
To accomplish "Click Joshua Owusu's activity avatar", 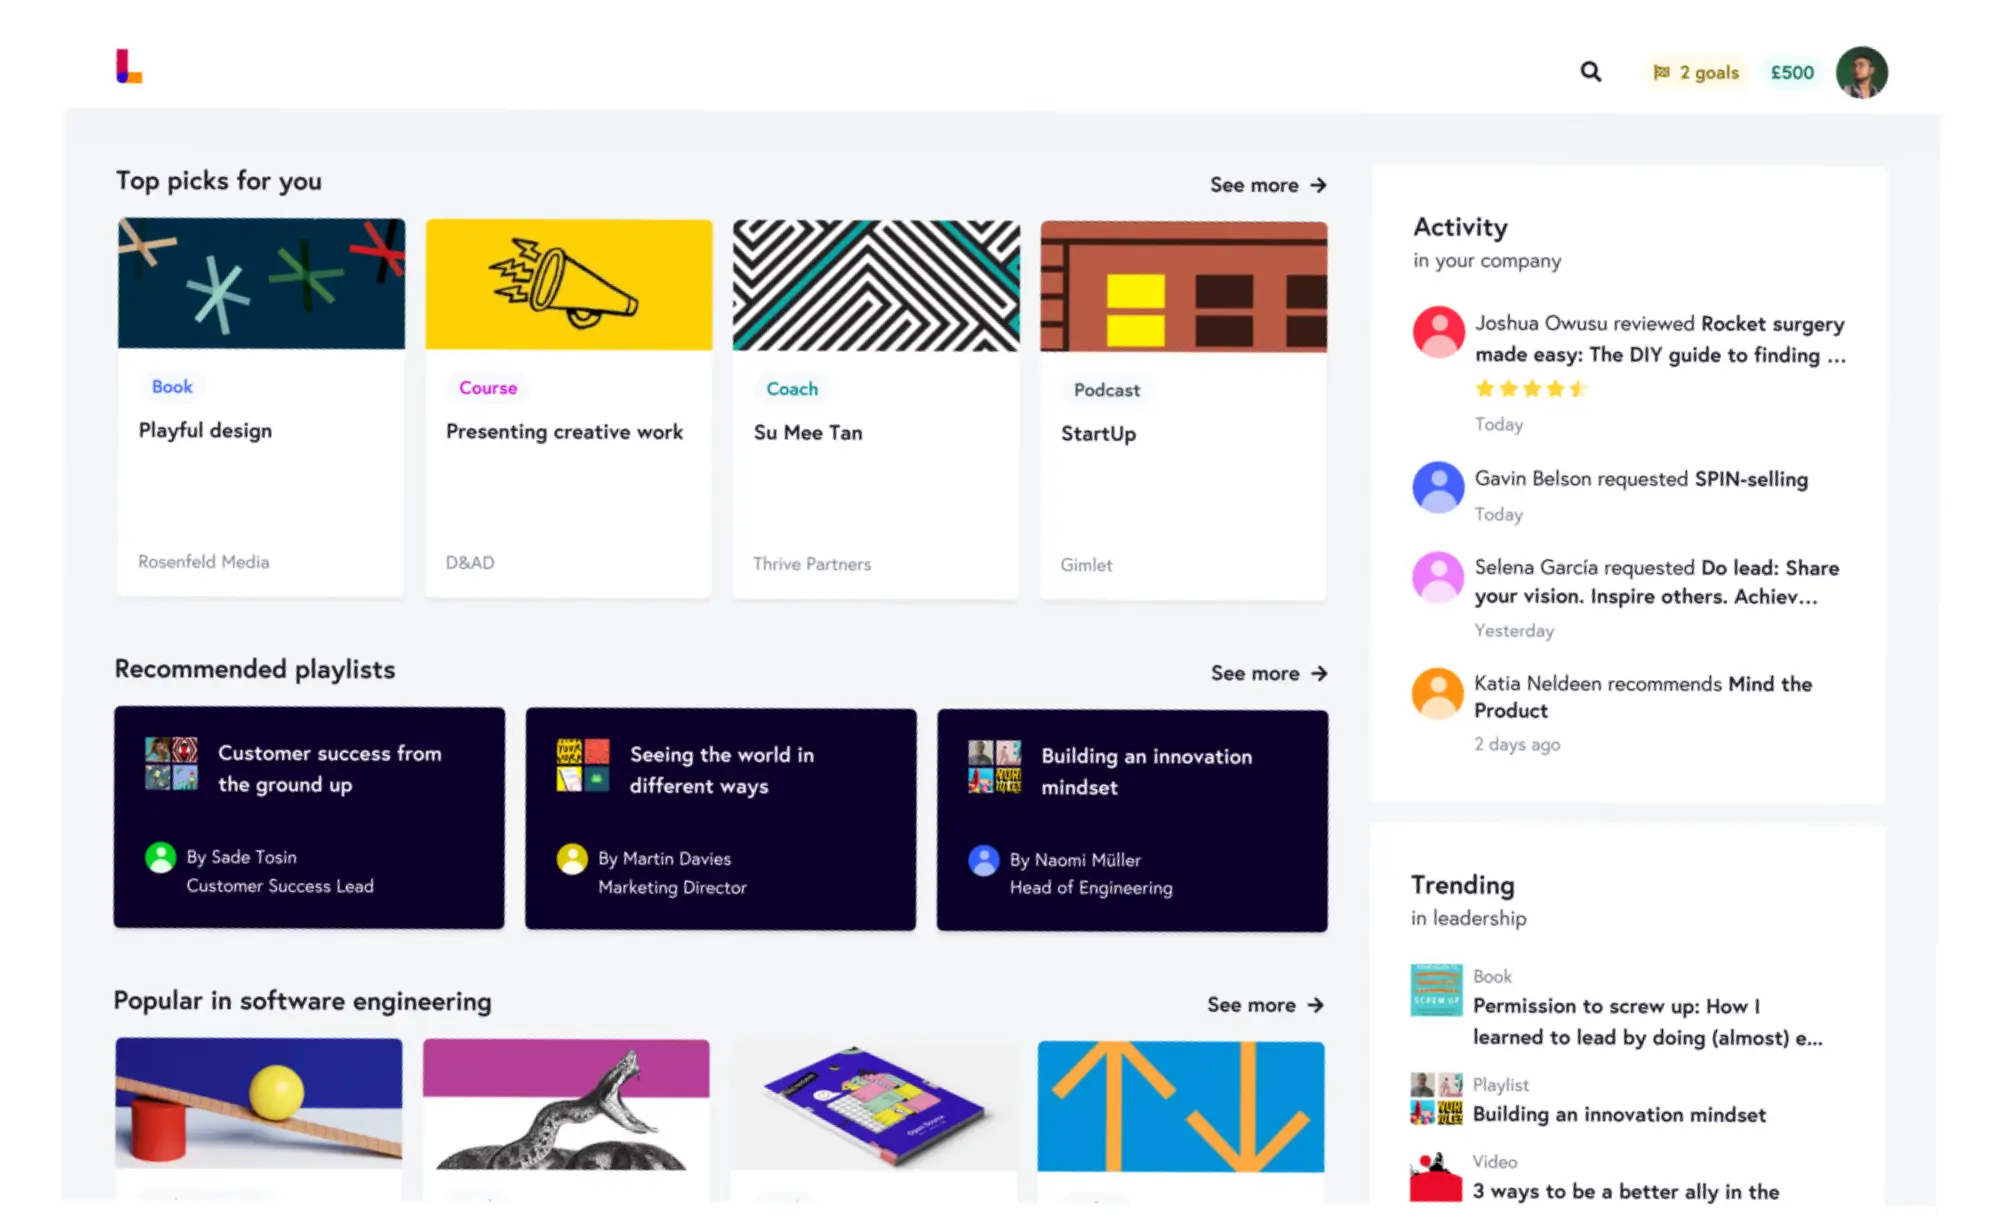I will [1438, 331].
